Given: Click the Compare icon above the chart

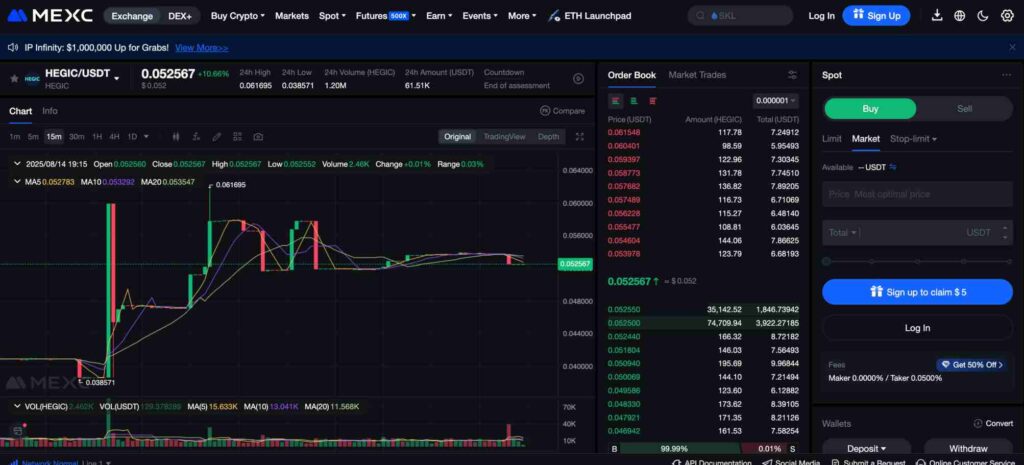Looking at the screenshot, I should (545, 111).
